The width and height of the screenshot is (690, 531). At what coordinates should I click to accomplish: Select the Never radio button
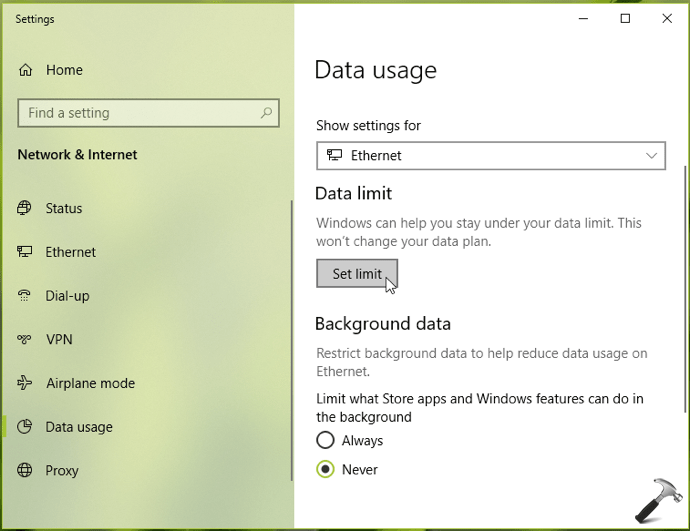pyautogui.click(x=325, y=469)
